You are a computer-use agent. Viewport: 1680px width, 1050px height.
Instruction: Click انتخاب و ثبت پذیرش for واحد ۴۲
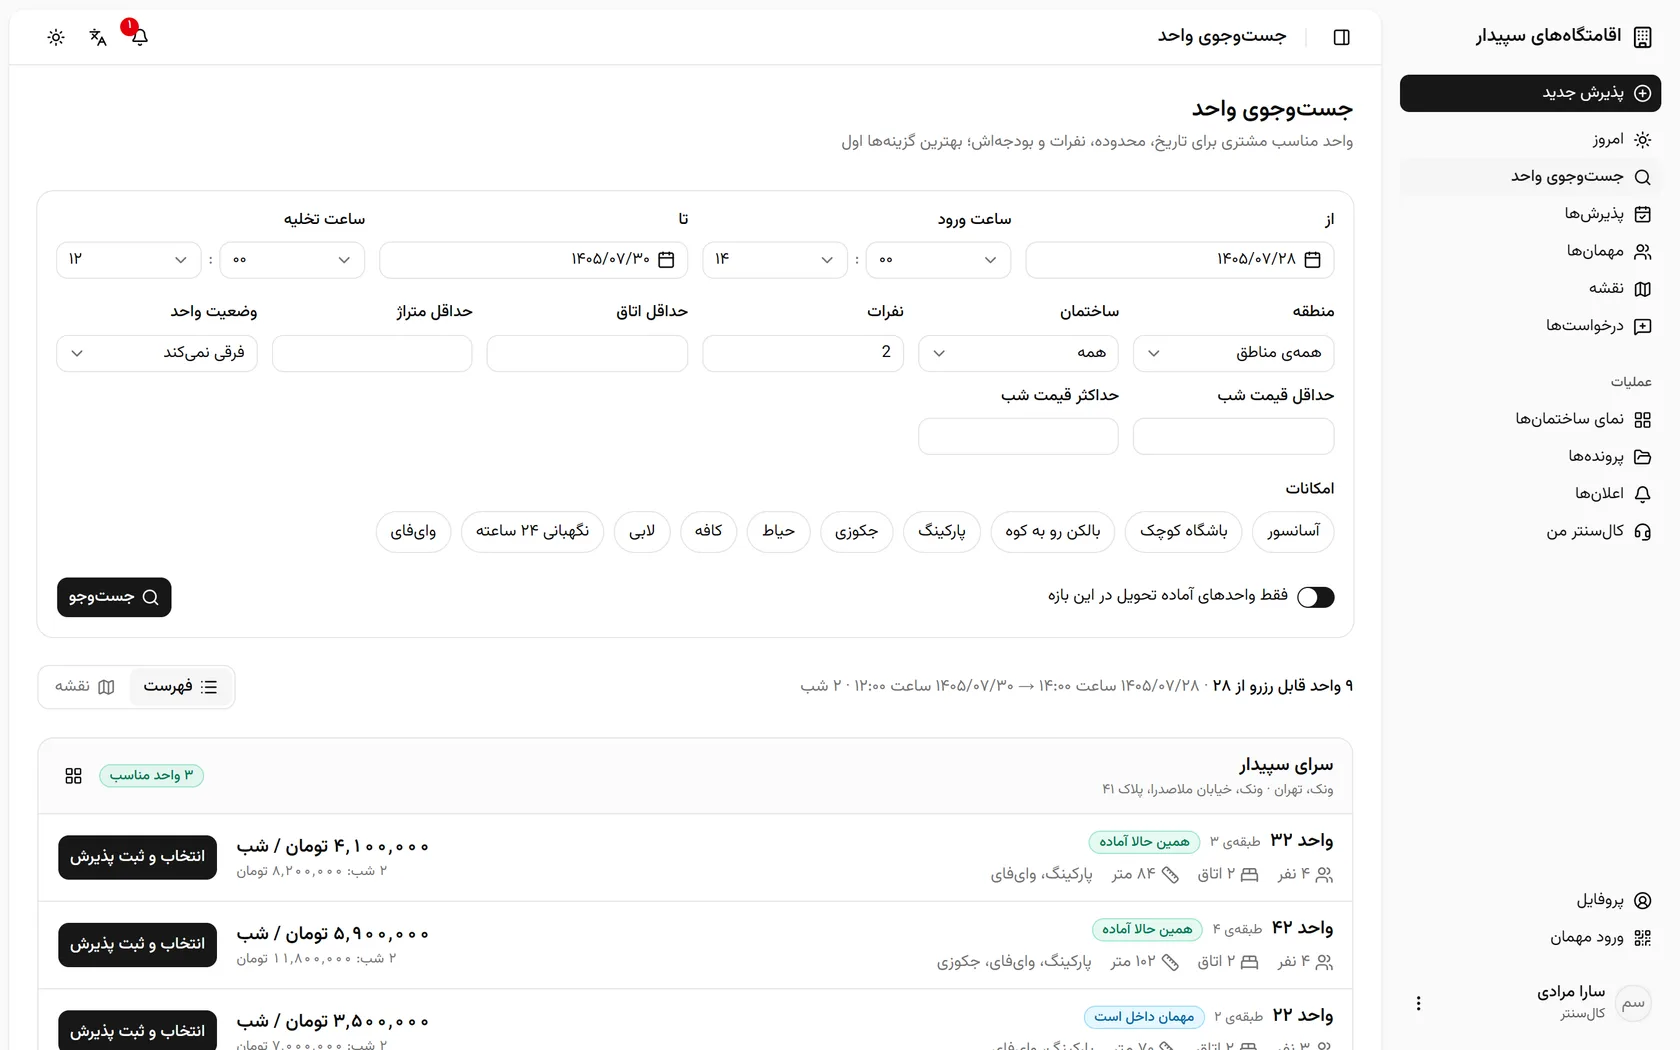pyautogui.click(x=137, y=945)
